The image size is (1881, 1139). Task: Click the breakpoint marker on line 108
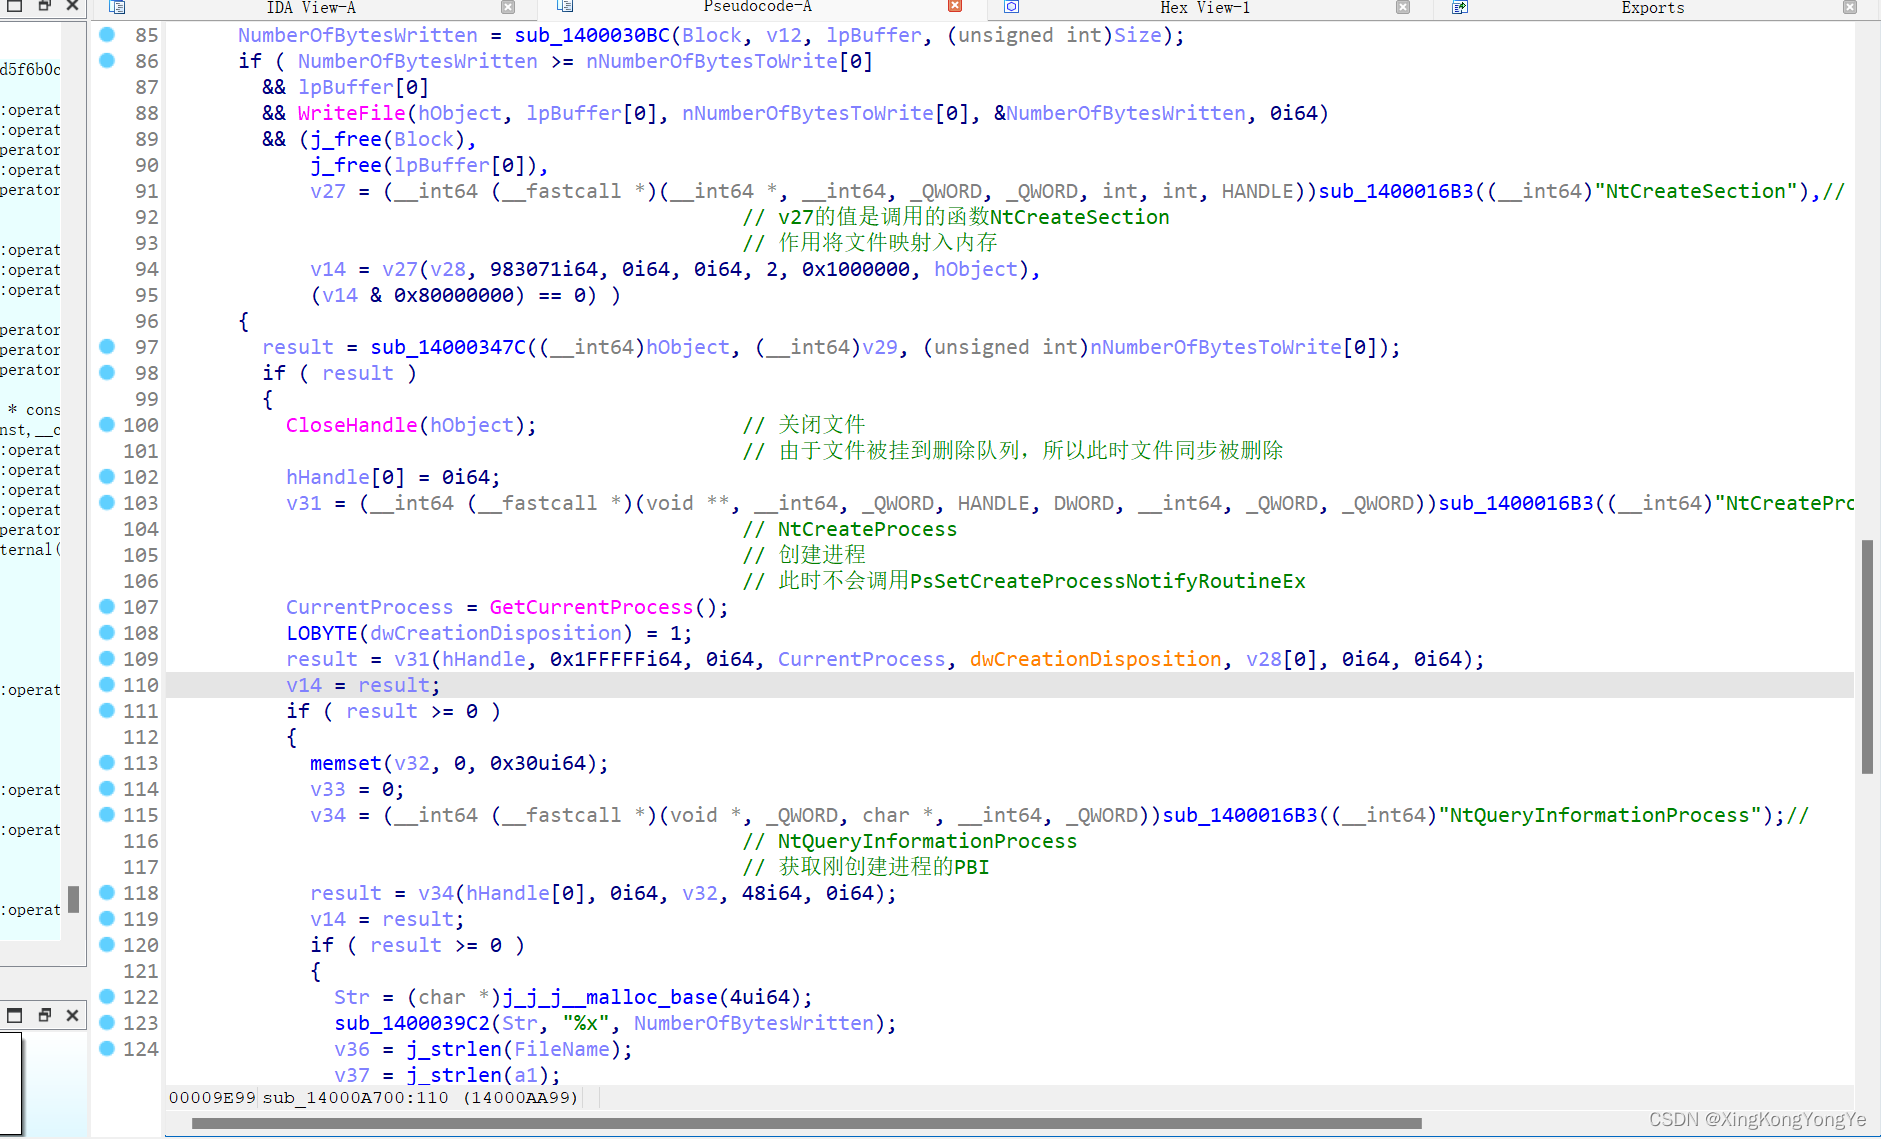pos(107,632)
